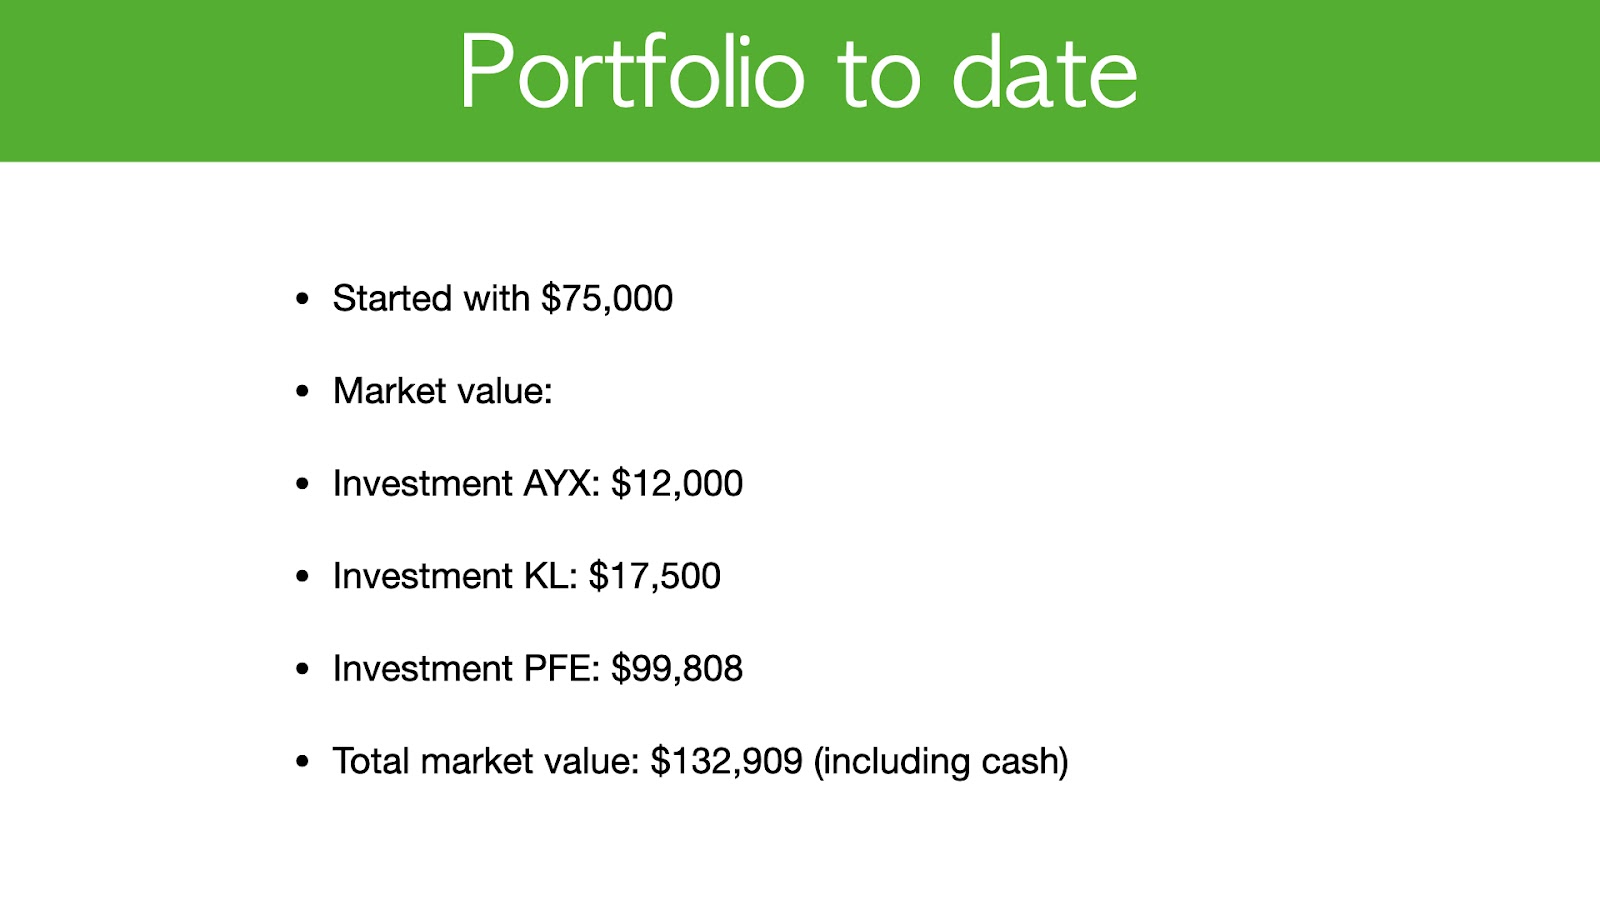The height and width of the screenshot is (900, 1600).
Task: Click the bullet dot before "Investment AYX"
Action: coord(303,485)
